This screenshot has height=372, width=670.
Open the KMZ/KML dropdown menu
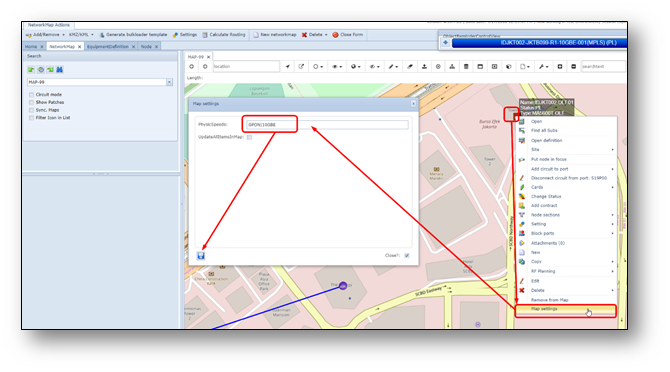point(81,35)
